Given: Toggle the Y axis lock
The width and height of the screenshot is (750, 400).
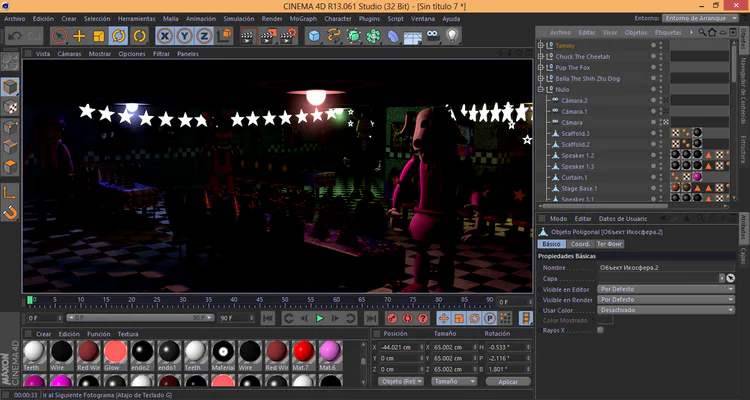Looking at the screenshot, I should point(185,36).
